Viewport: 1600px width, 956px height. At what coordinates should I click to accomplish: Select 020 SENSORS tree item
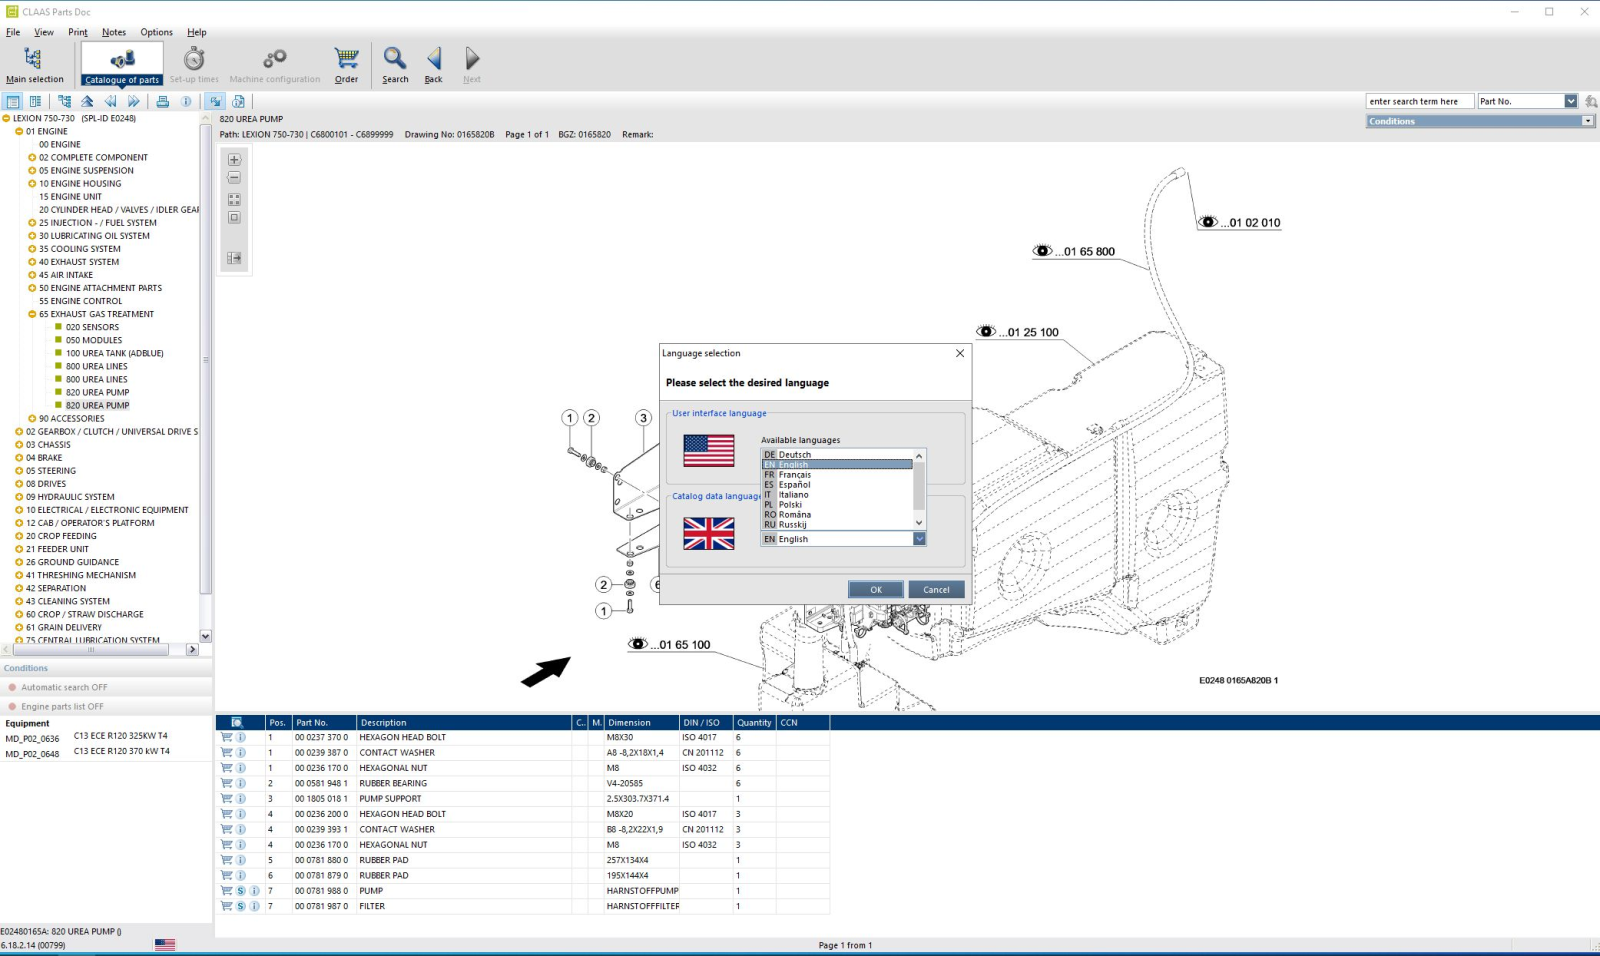point(92,327)
